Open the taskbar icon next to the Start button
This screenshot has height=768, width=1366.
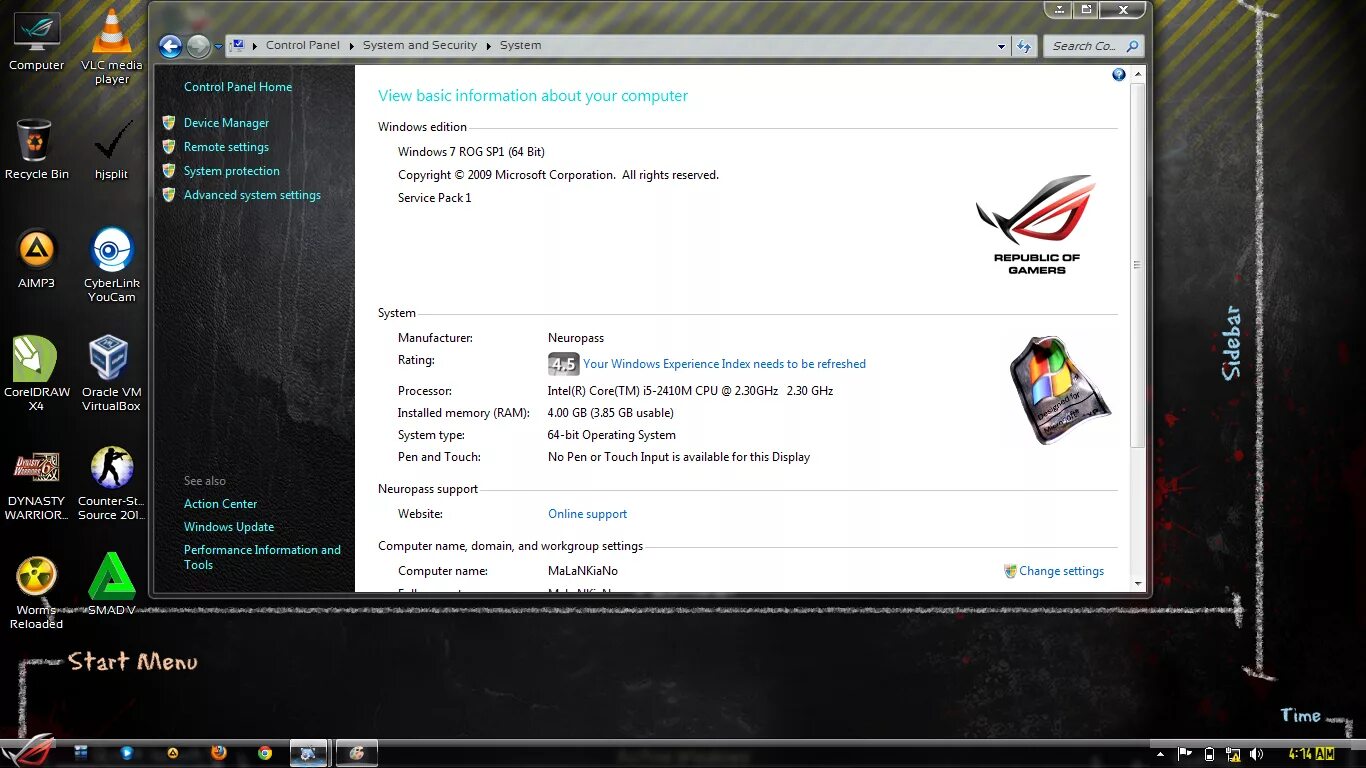pyautogui.click(x=81, y=752)
